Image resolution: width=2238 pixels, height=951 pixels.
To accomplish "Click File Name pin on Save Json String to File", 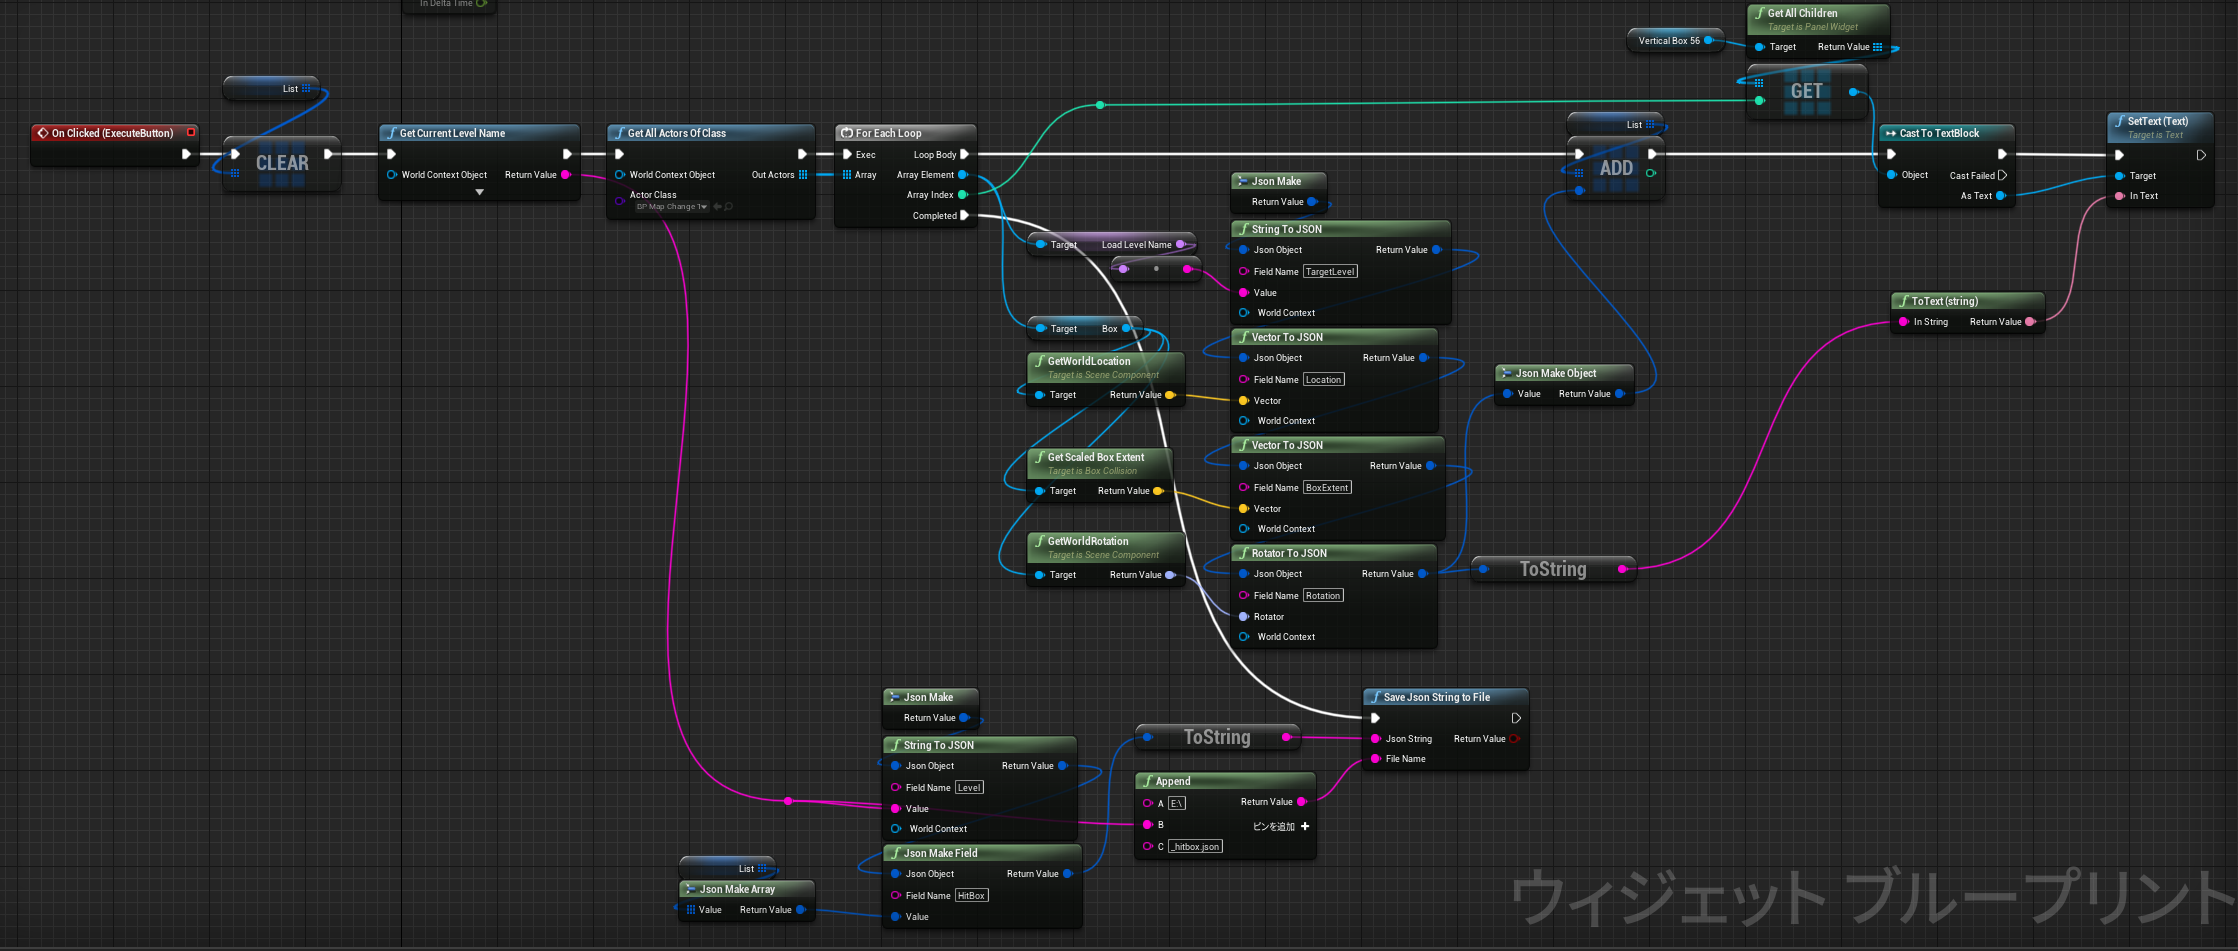I will [1376, 759].
